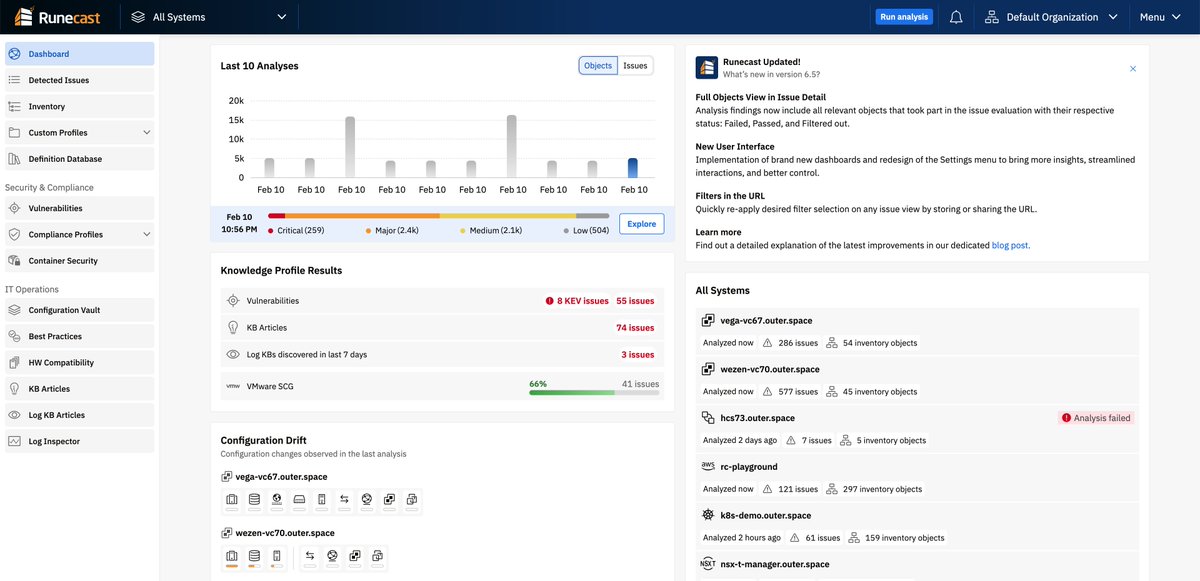This screenshot has width=1200, height=581.
Task: Click the 74 issues KB Articles count
Action: (635, 327)
